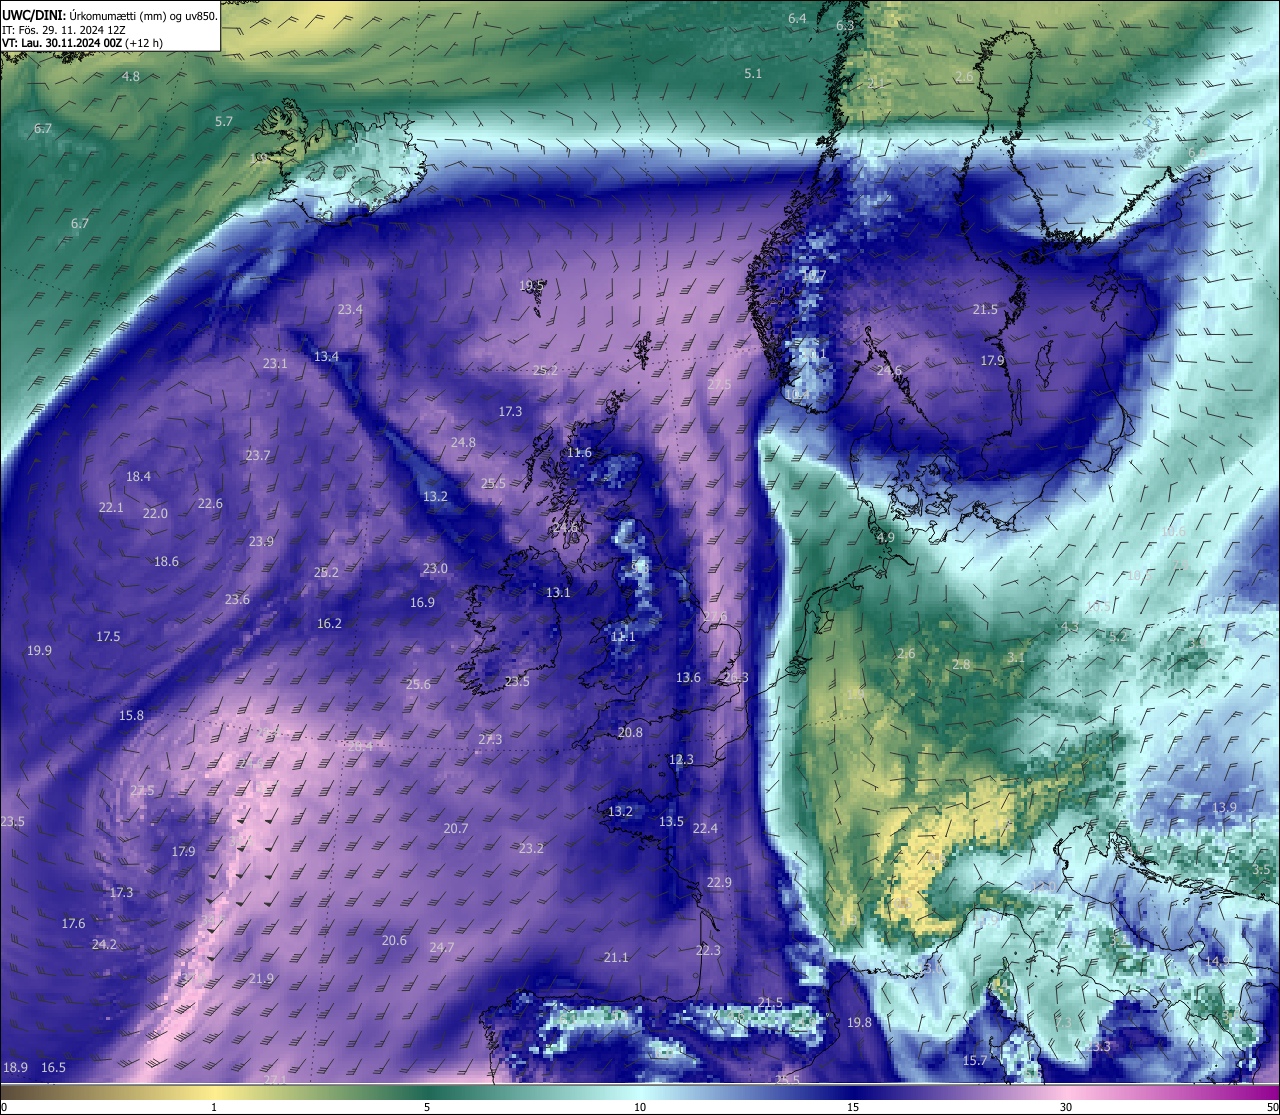The width and height of the screenshot is (1280, 1115).
Task: Click the 5.1 value label
Action: tap(753, 74)
